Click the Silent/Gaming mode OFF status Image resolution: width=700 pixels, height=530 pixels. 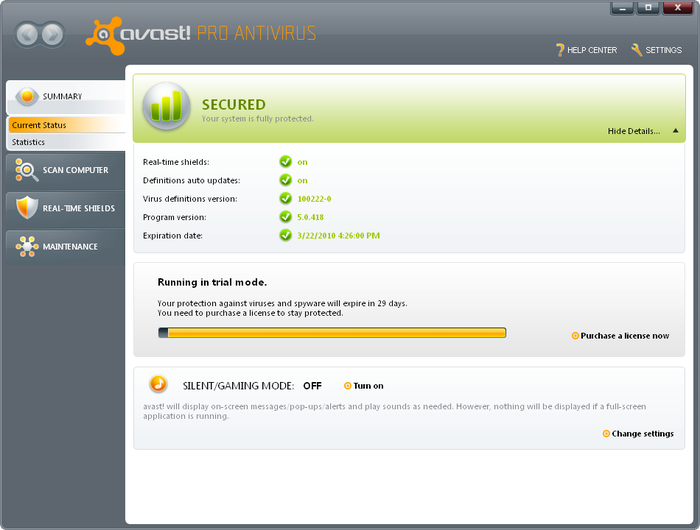click(312, 386)
